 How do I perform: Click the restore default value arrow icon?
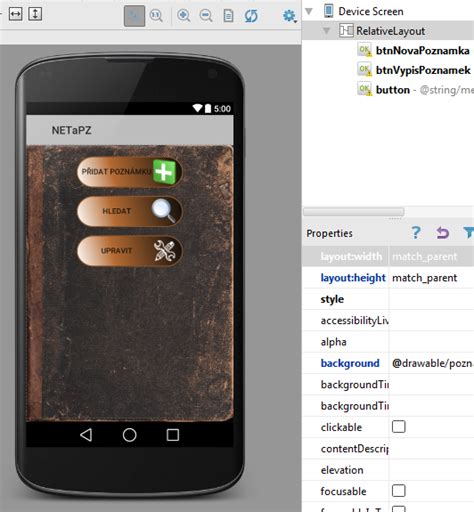[x=443, y=233]
